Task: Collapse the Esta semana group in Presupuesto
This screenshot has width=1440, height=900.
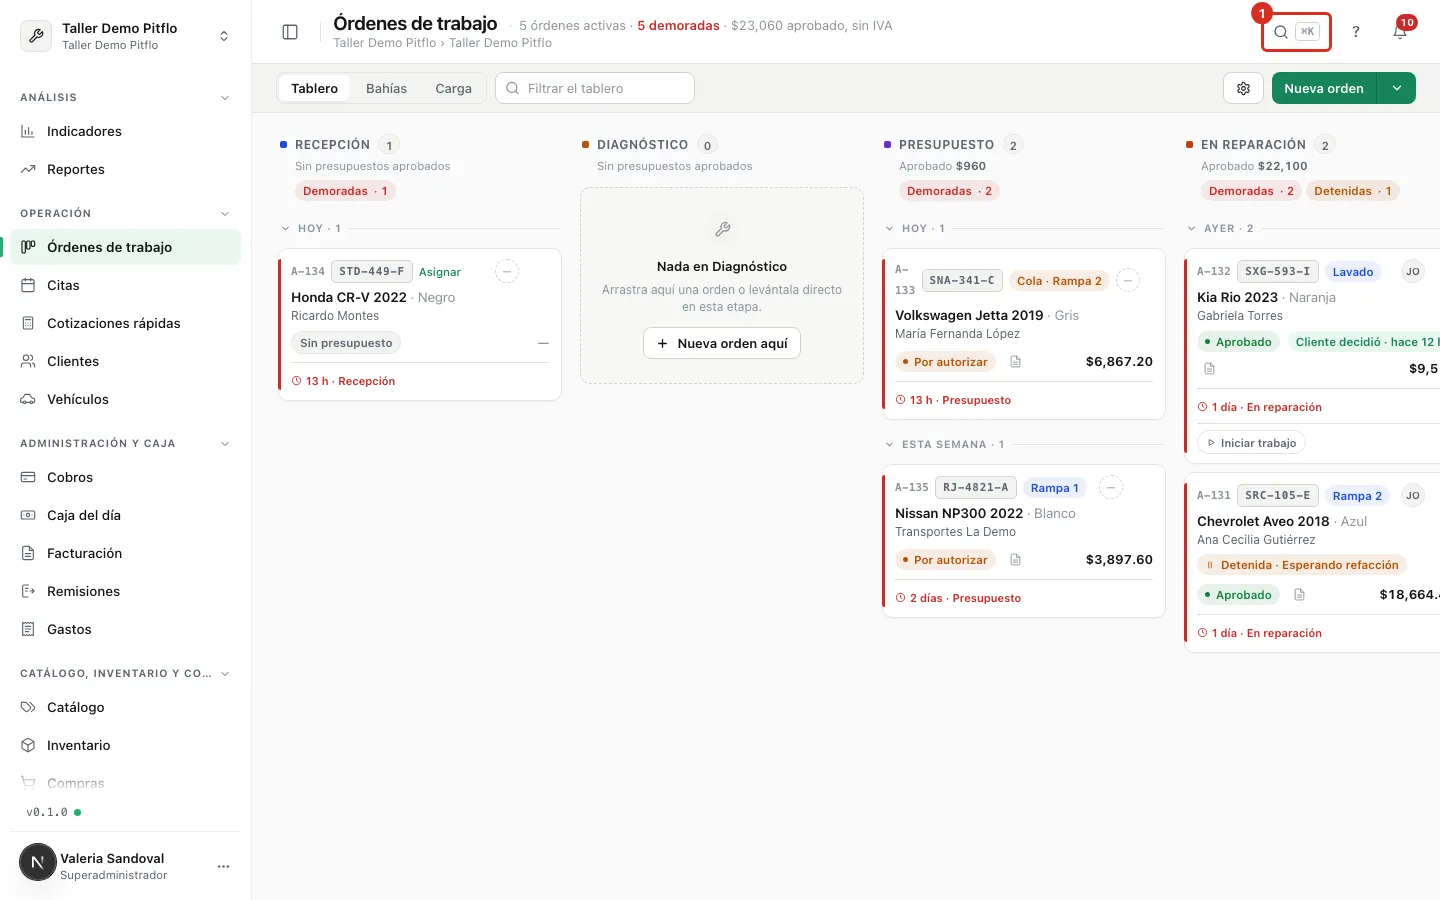Action: tap(890, 445)
